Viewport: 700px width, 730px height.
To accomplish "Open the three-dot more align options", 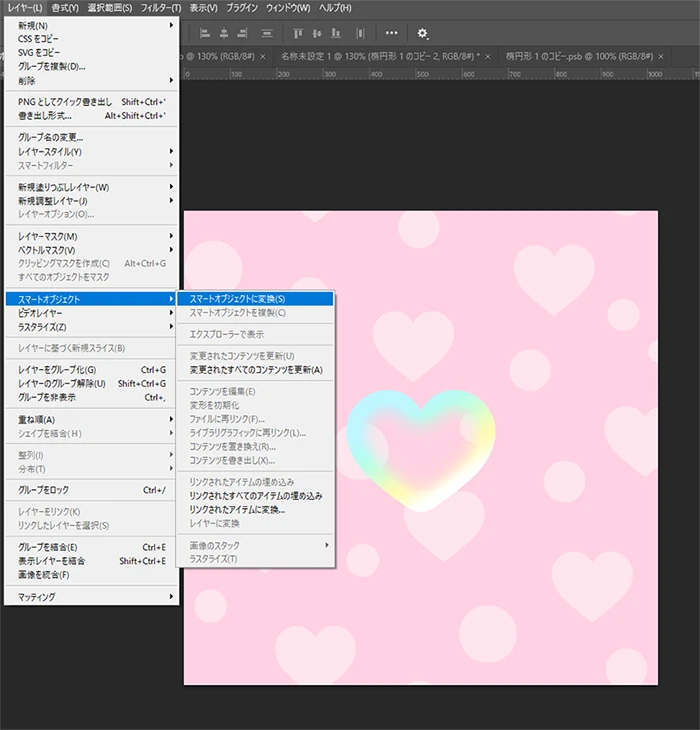I will click(390, 33).
